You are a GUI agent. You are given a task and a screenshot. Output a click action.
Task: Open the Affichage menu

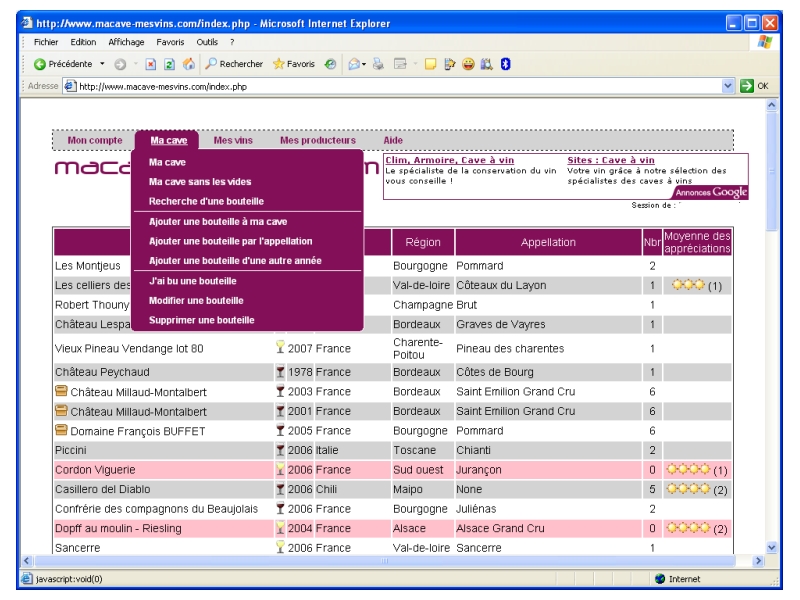[x=126, y=42]
